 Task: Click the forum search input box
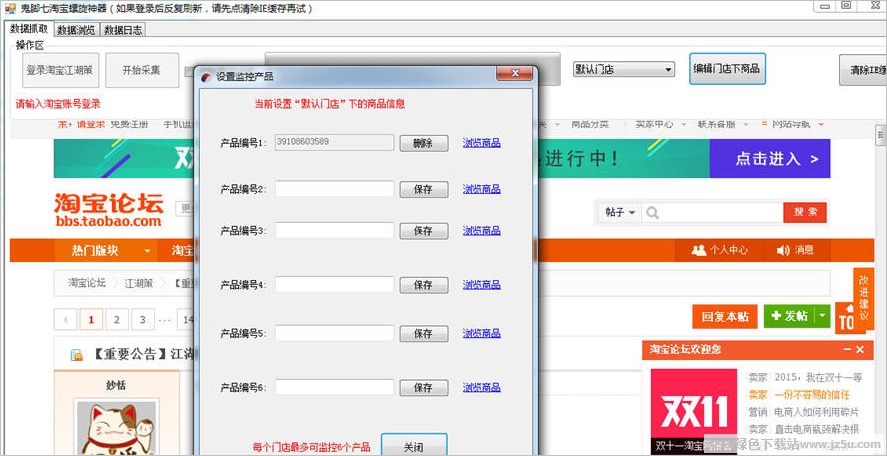pos(713,213)
